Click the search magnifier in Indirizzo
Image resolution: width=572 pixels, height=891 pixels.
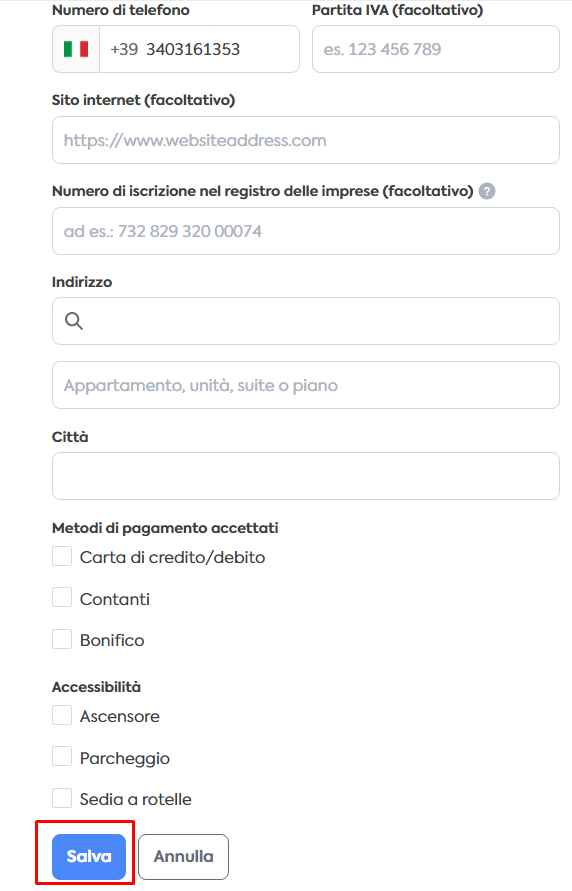(x=74, y=321)
